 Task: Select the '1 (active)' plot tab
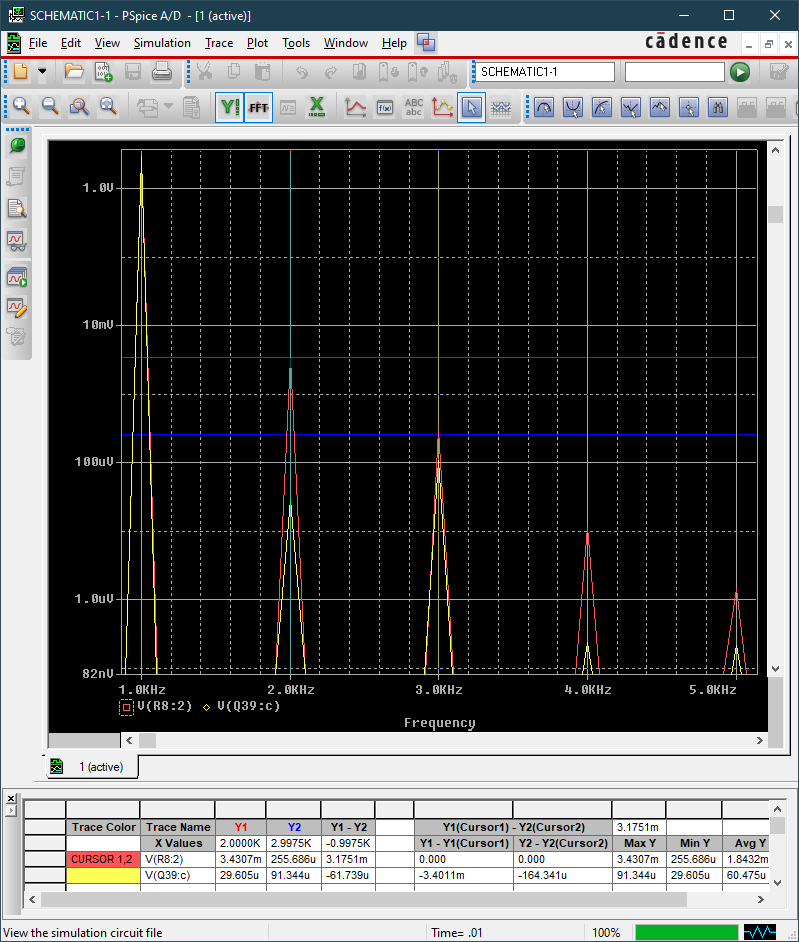100,767
